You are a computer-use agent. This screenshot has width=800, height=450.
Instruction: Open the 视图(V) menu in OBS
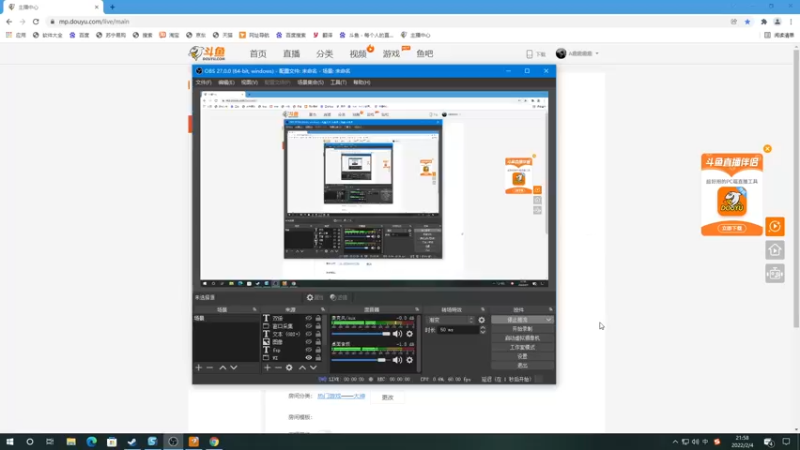[x=249, y=82]
